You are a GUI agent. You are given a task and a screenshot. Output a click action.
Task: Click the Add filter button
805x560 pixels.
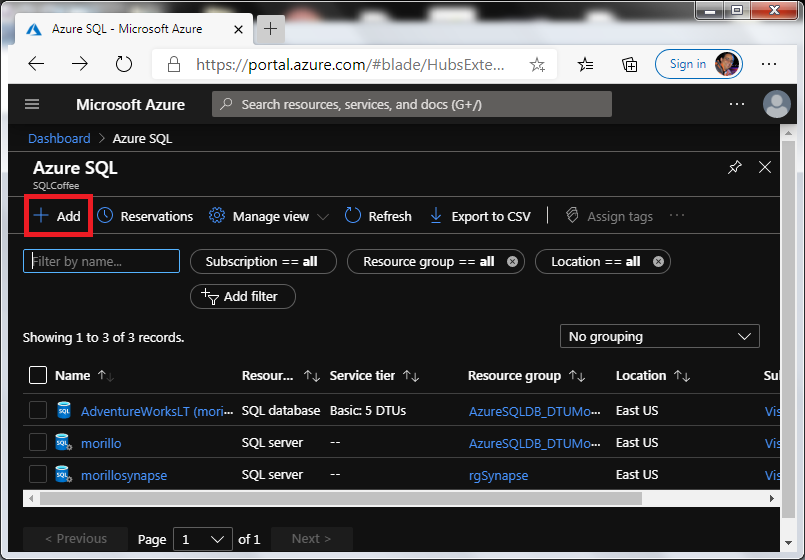[242, 296]
